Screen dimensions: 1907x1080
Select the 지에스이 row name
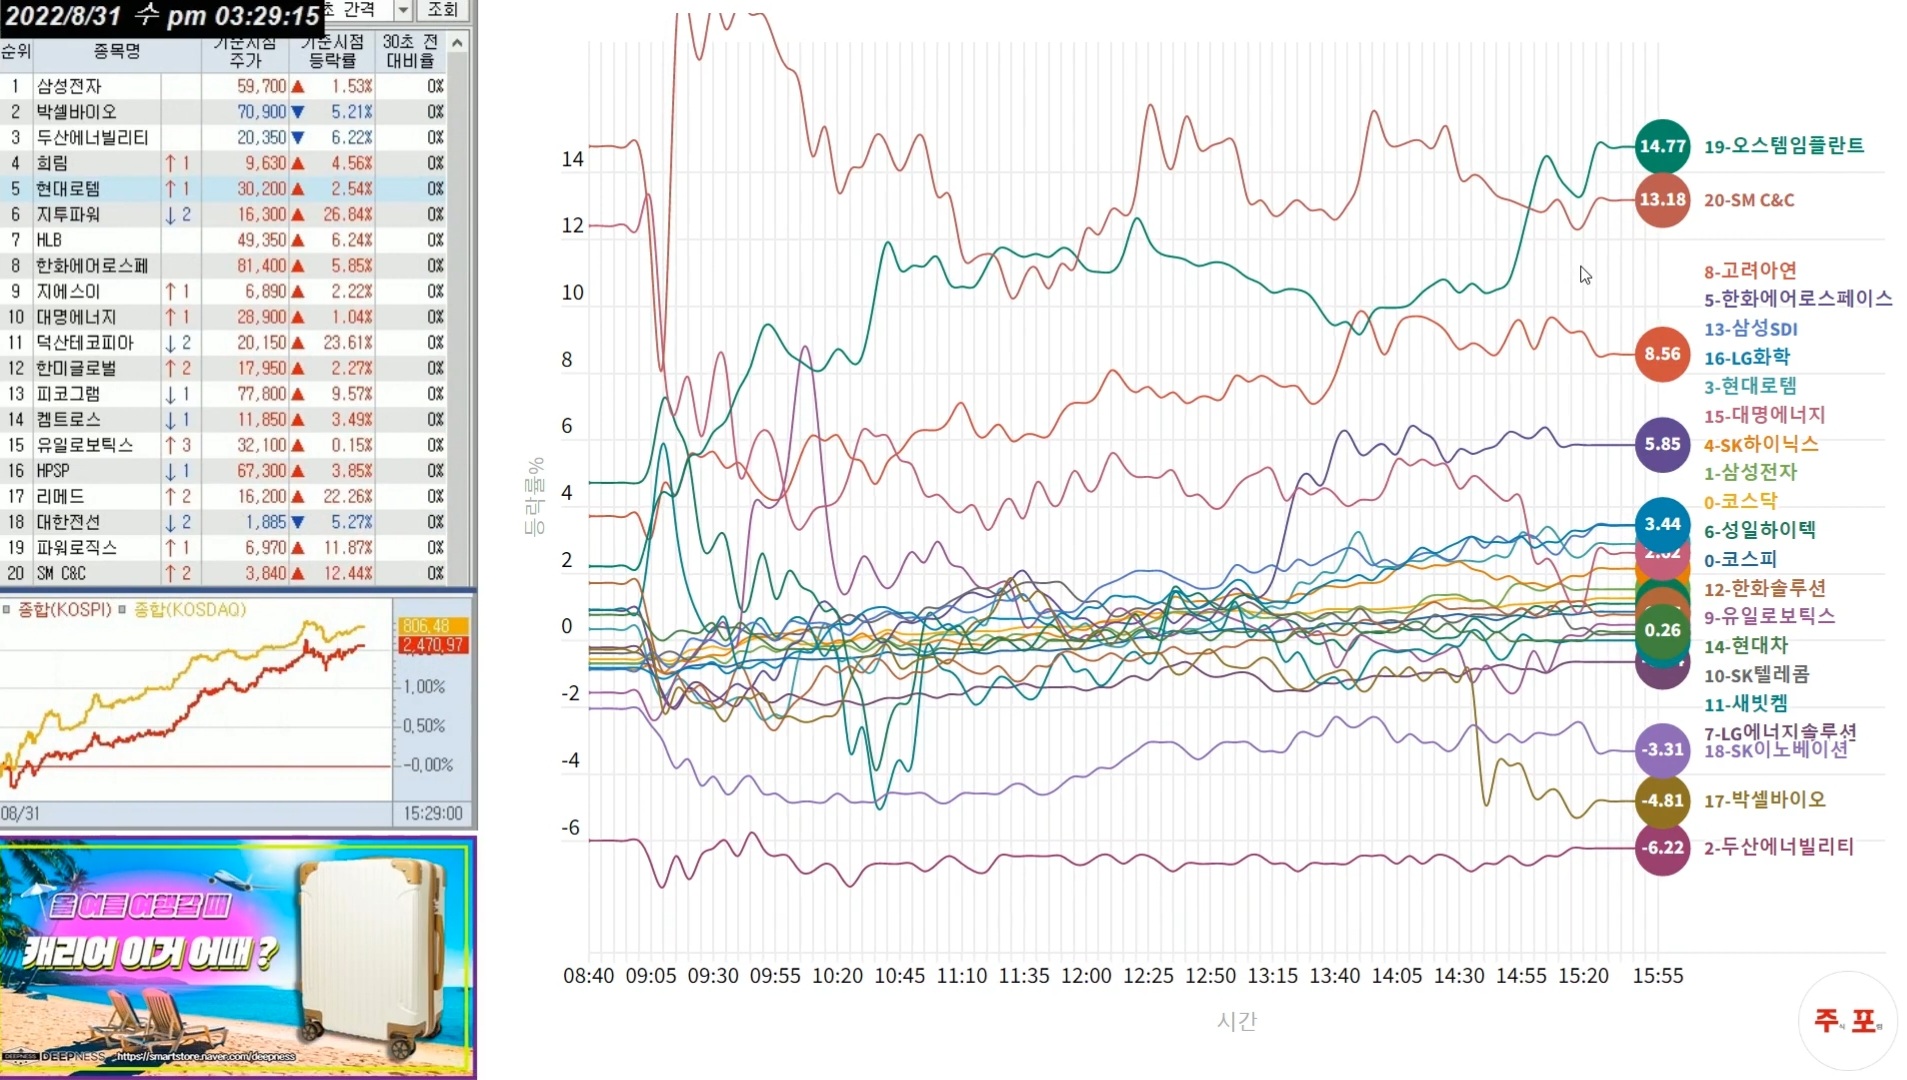(x=68, y=292)
